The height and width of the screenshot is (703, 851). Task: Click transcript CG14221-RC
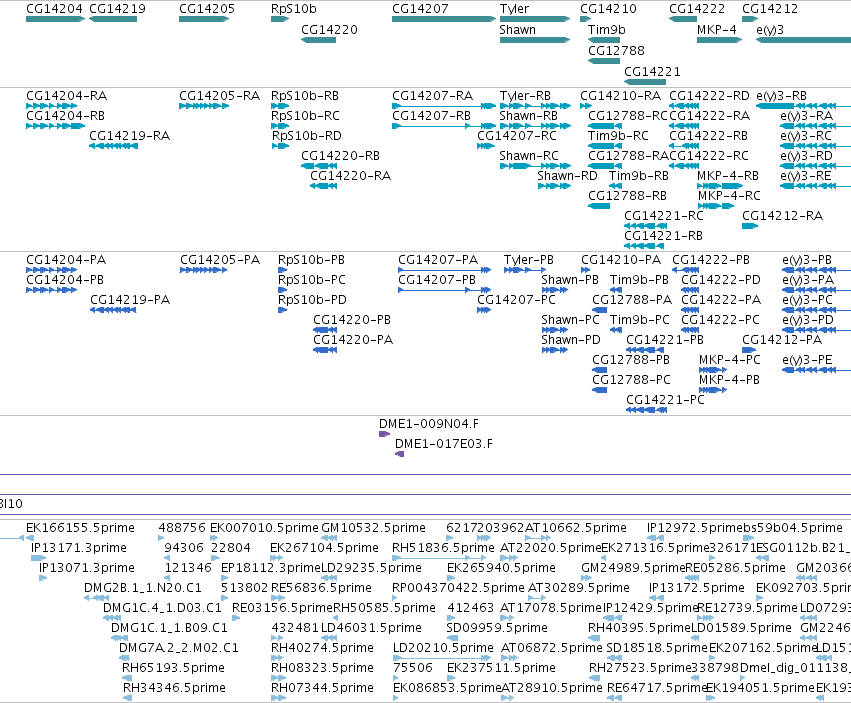pos(664,216)
